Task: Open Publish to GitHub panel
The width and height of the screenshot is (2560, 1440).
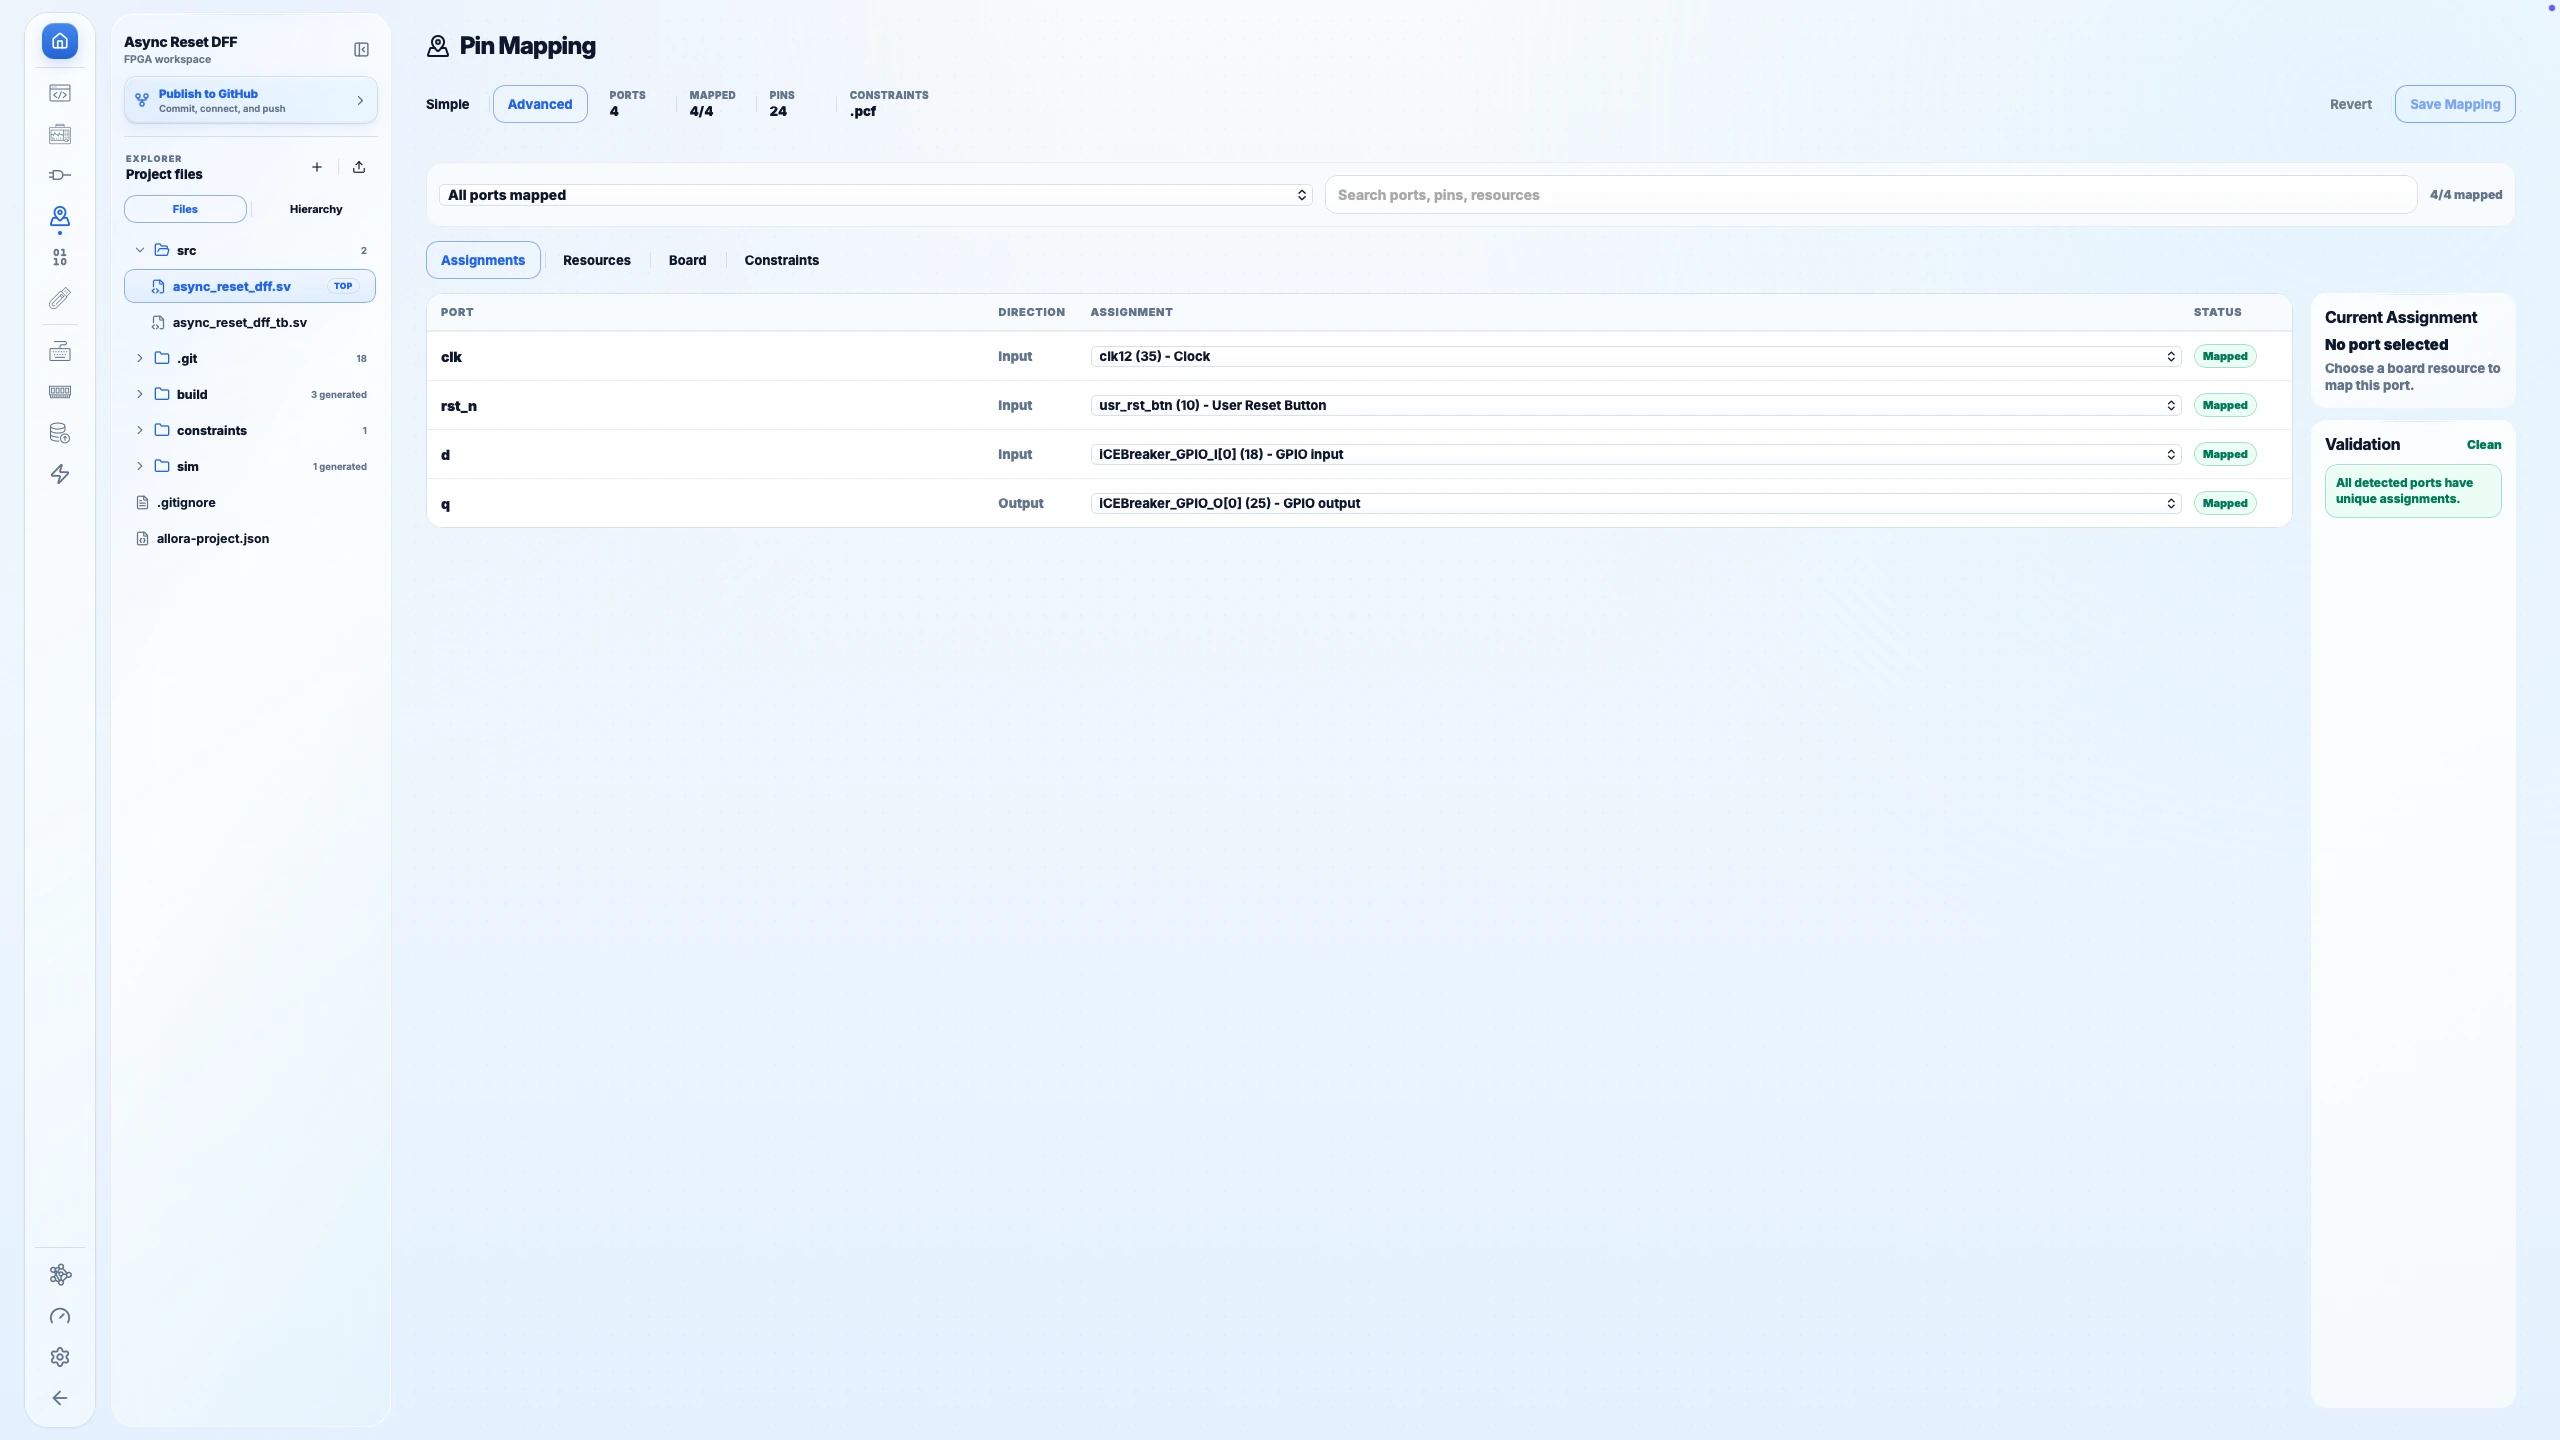Action: click(250, 100)
